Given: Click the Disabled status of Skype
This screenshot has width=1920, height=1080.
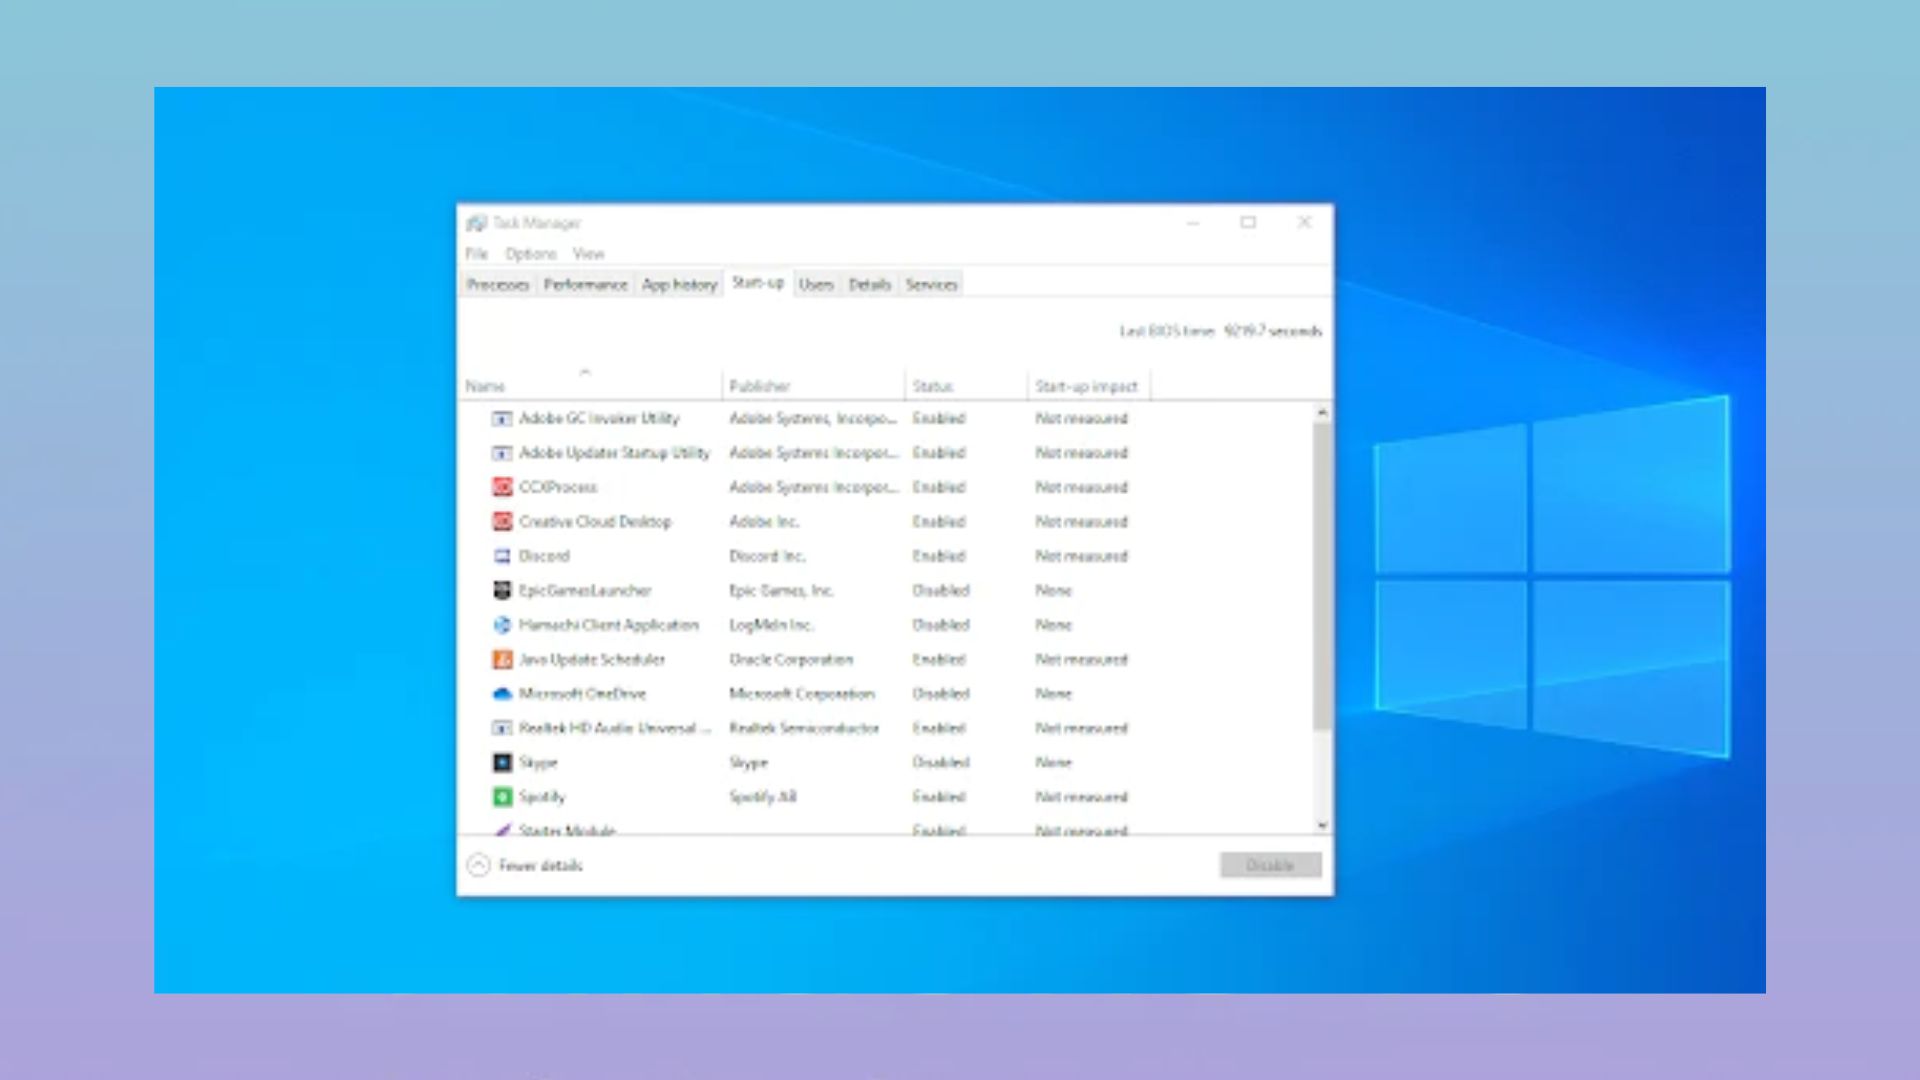Looking at the screenshot, I should [941, 762].
